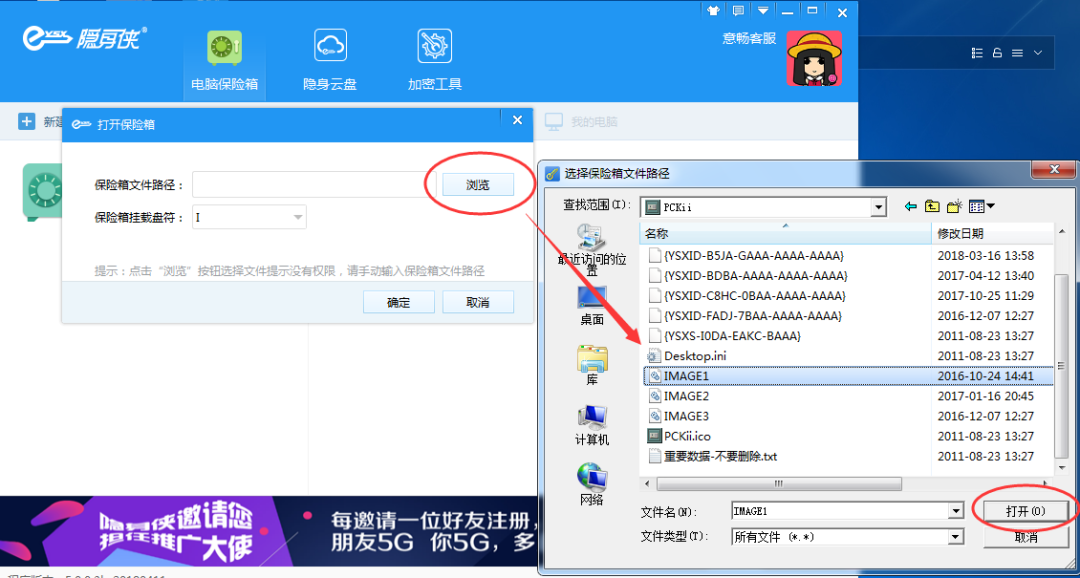Go to 桌面 desktop in places bar
Viewport: 1080px width, 578px height.
(592, 304)
